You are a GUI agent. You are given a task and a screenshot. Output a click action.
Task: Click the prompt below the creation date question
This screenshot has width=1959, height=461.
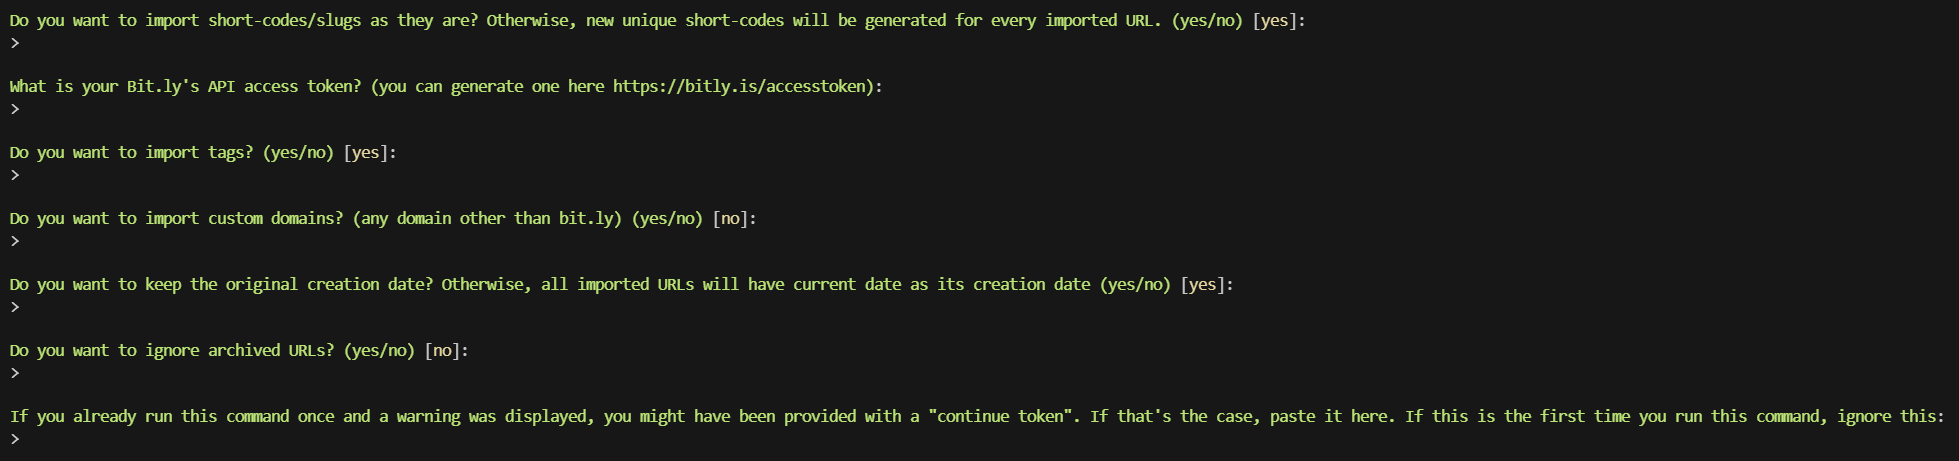(x=15, y=307)
